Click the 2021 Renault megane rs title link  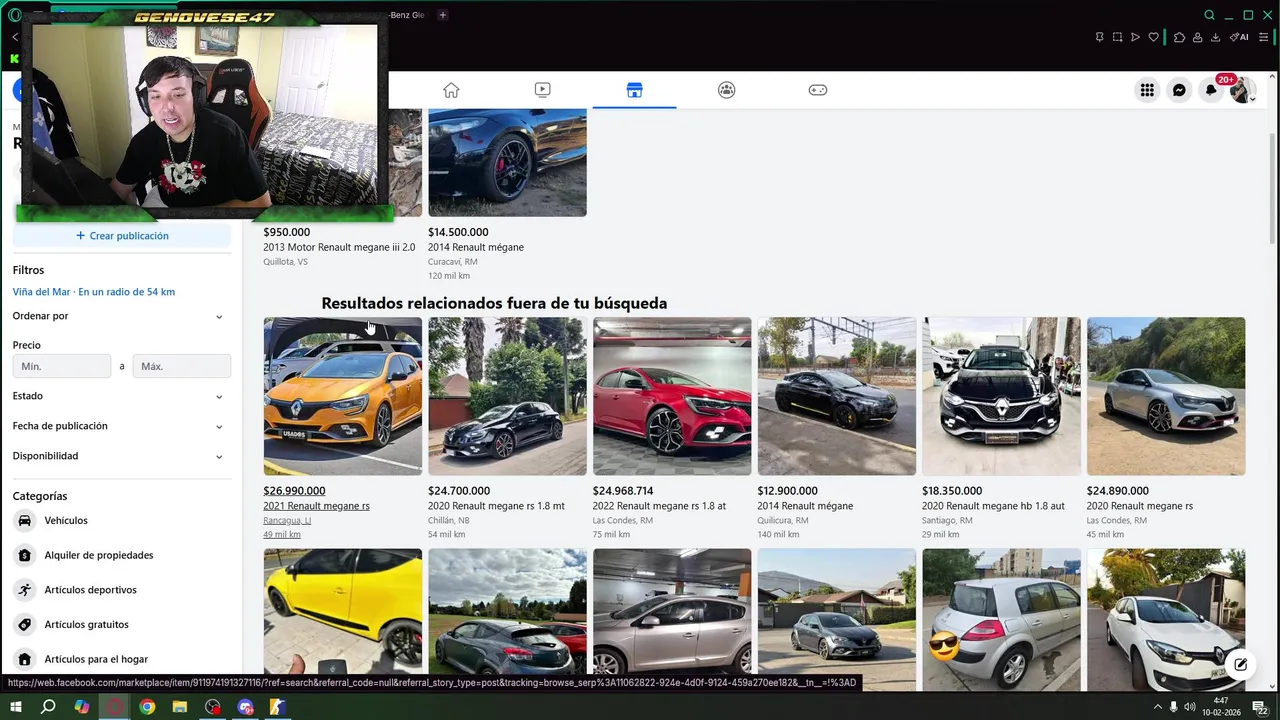click(x=316, y=506)
